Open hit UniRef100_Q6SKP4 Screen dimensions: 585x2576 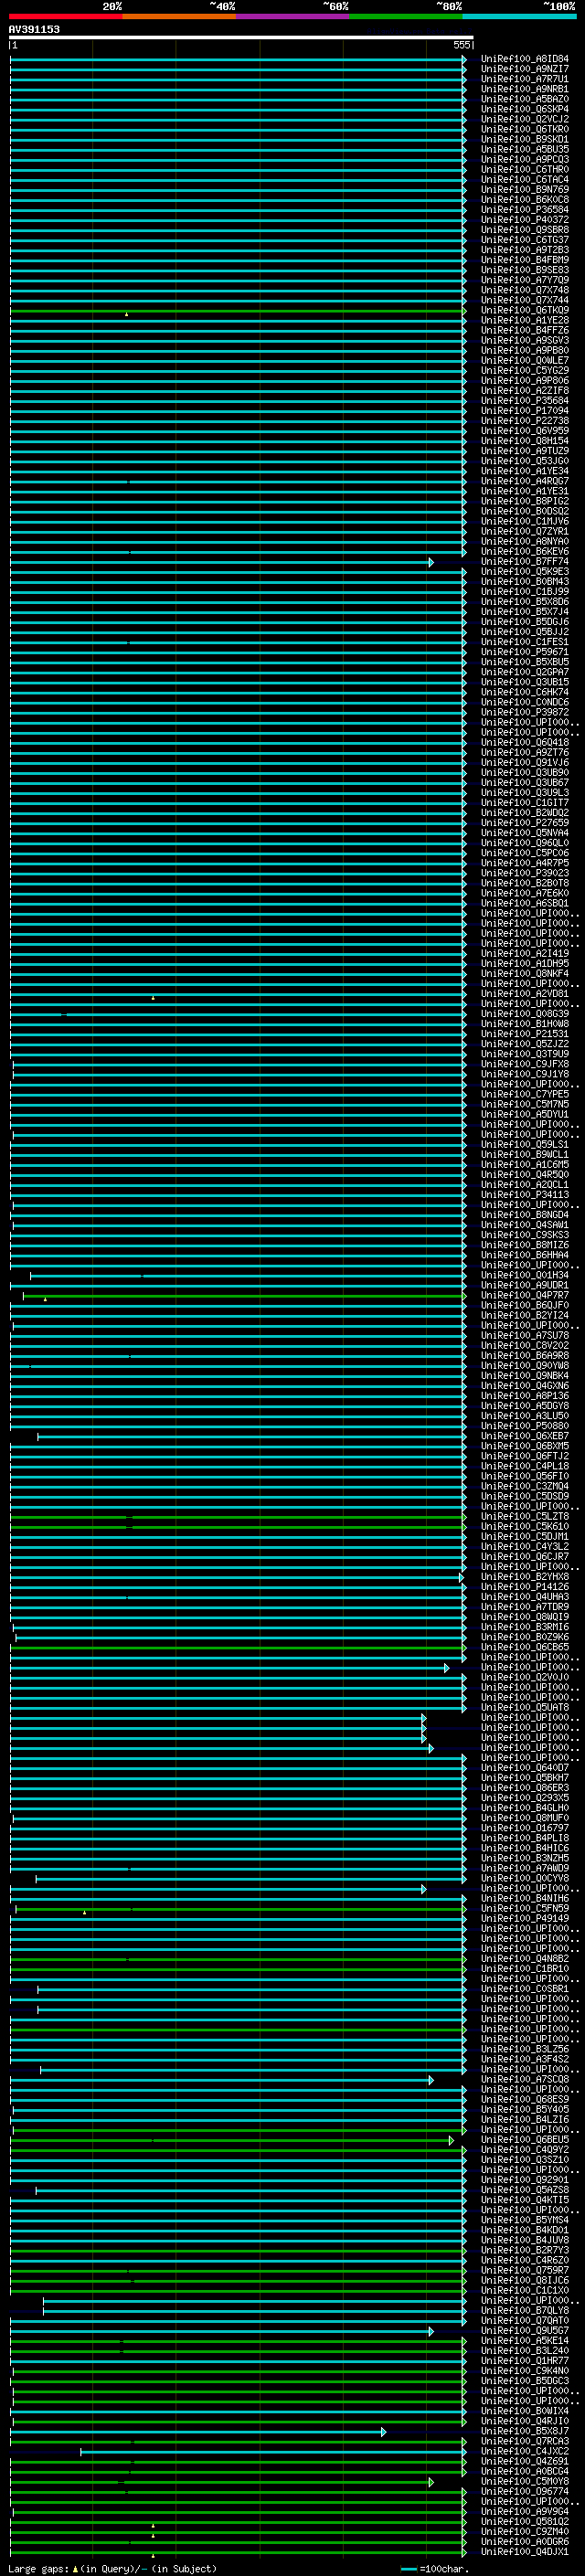524,109
